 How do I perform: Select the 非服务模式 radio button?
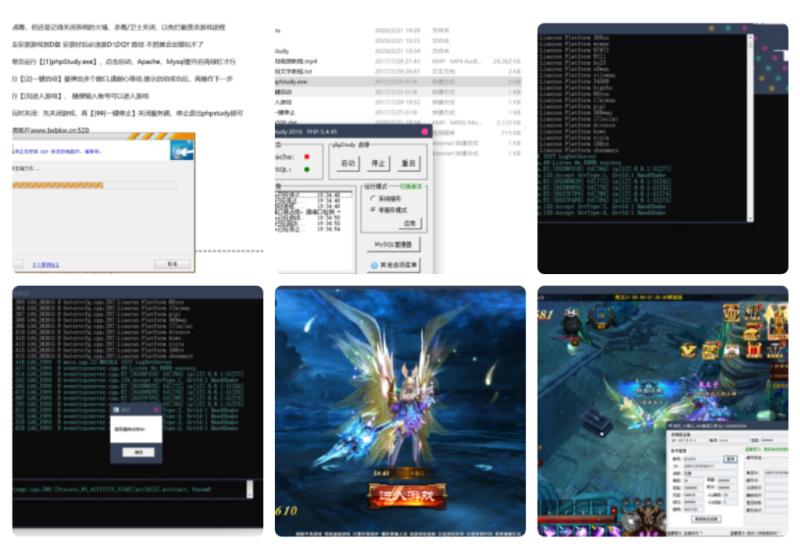pos(373,211)
